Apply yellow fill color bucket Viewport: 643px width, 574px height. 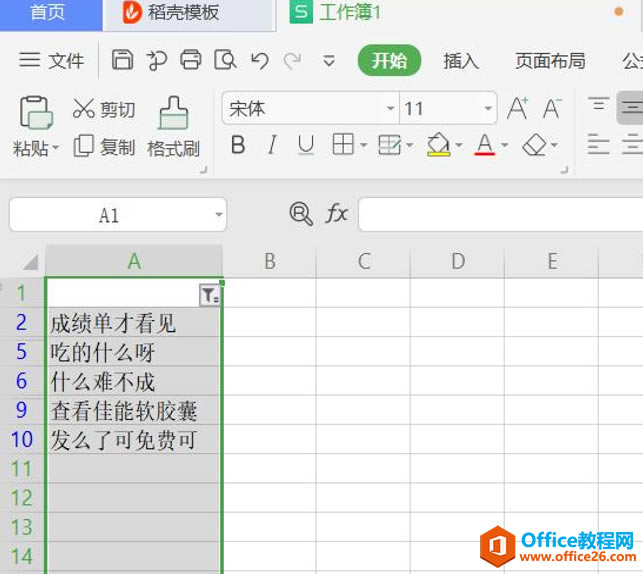point(438,144)
